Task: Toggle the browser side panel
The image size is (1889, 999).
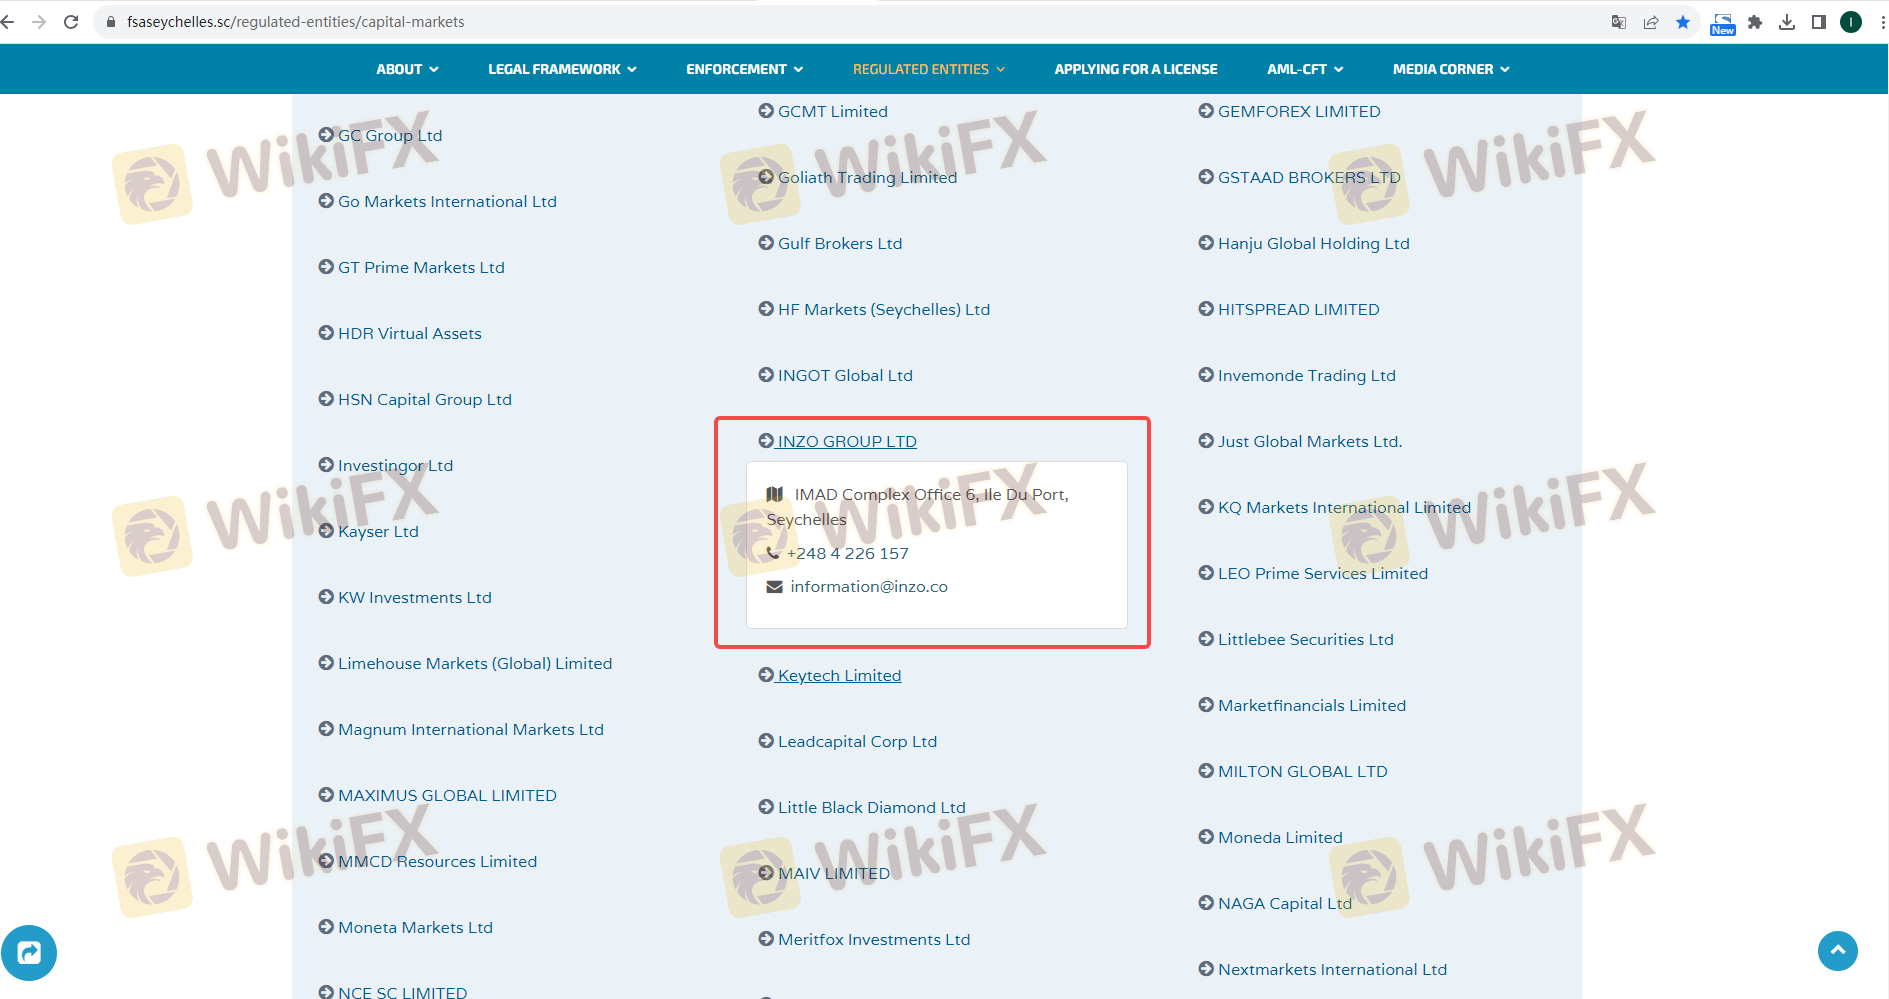Action: (1819, 22)
